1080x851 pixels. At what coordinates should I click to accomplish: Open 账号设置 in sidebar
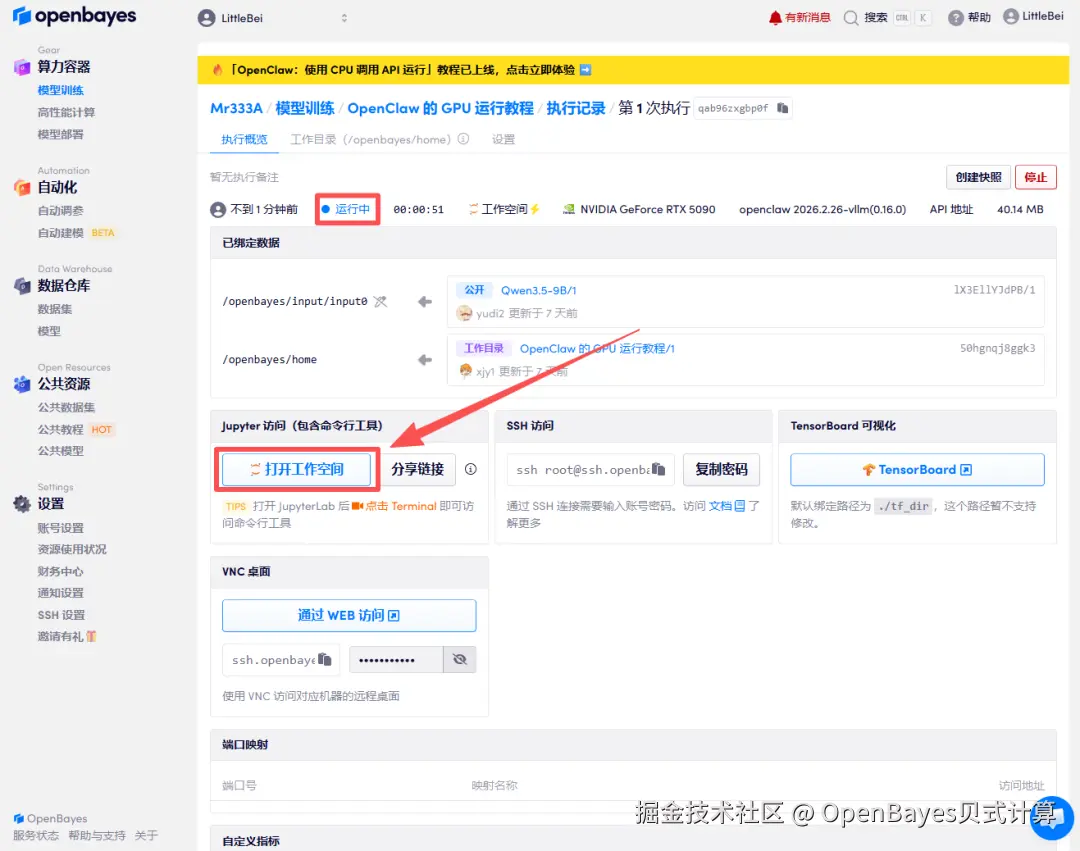coord(61,528)
